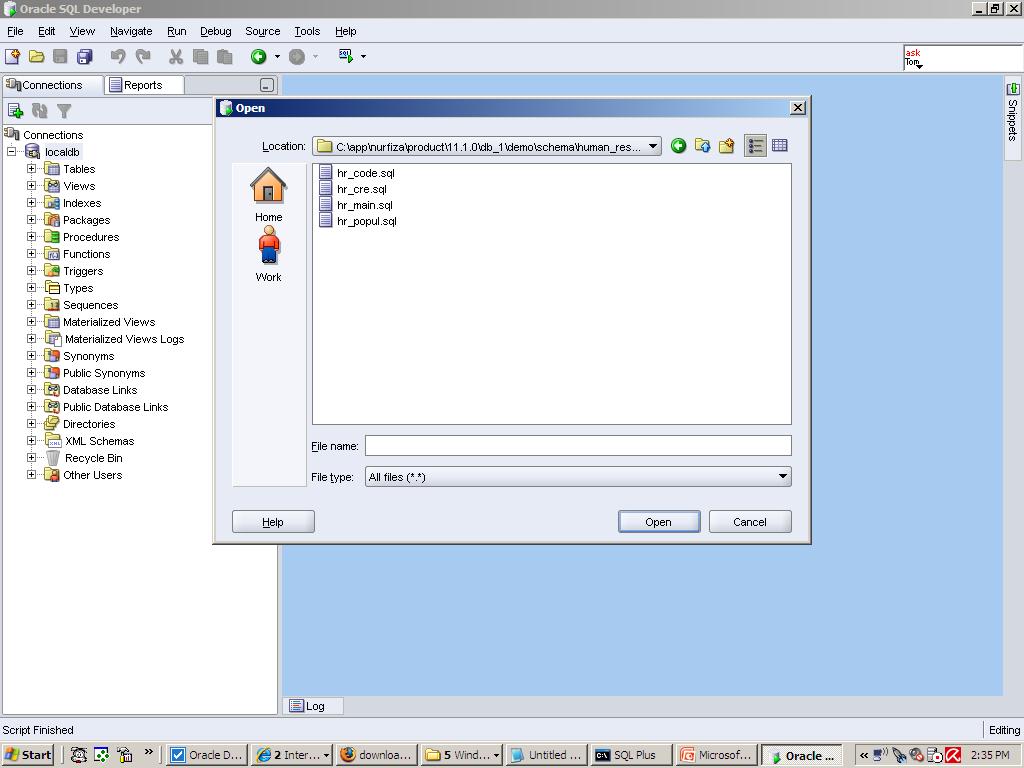
Task: Navigate up one directory level
Action: pyautogui.click(x=703, y=145)
